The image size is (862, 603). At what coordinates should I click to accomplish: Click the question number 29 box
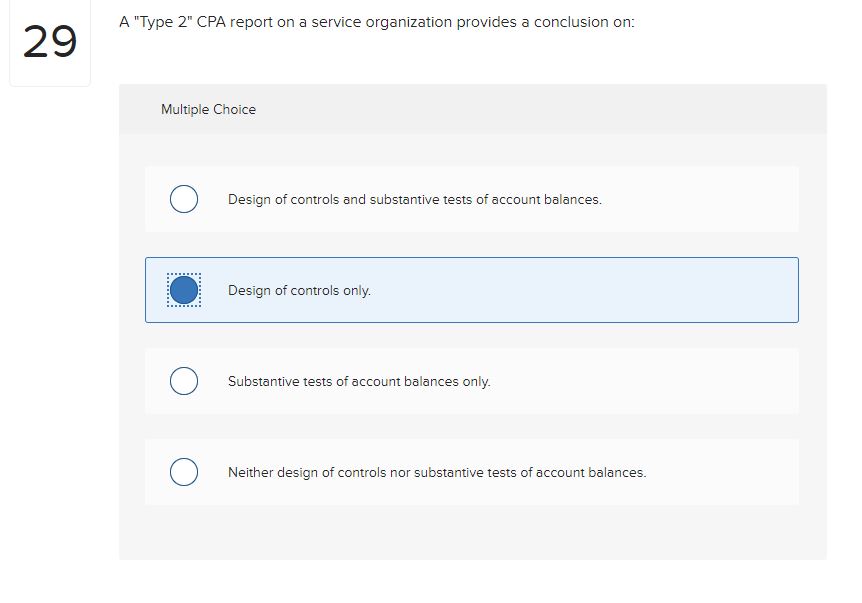50,43
